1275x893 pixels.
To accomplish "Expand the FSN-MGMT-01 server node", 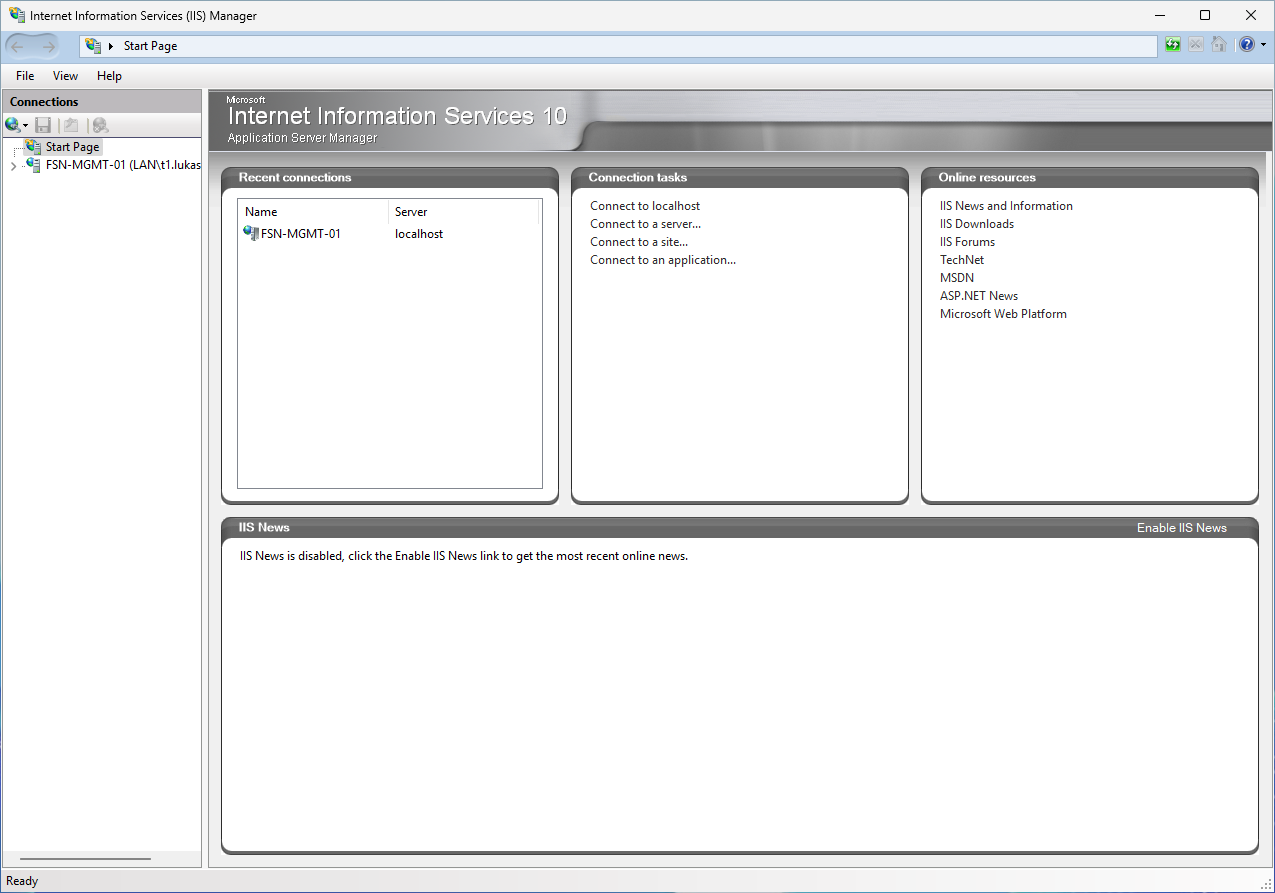I will [12, 165].
